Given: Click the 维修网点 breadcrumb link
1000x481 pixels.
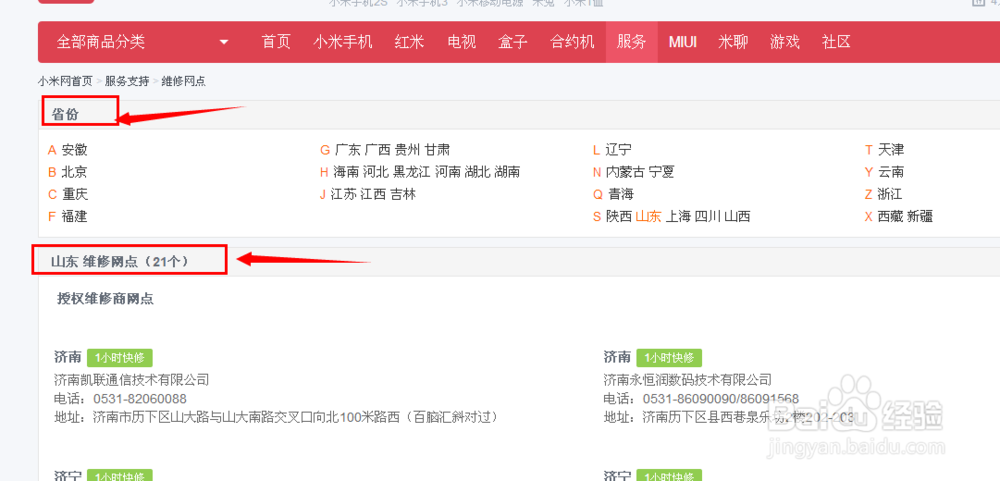Looking at the screenshot, I should [184, 81].
